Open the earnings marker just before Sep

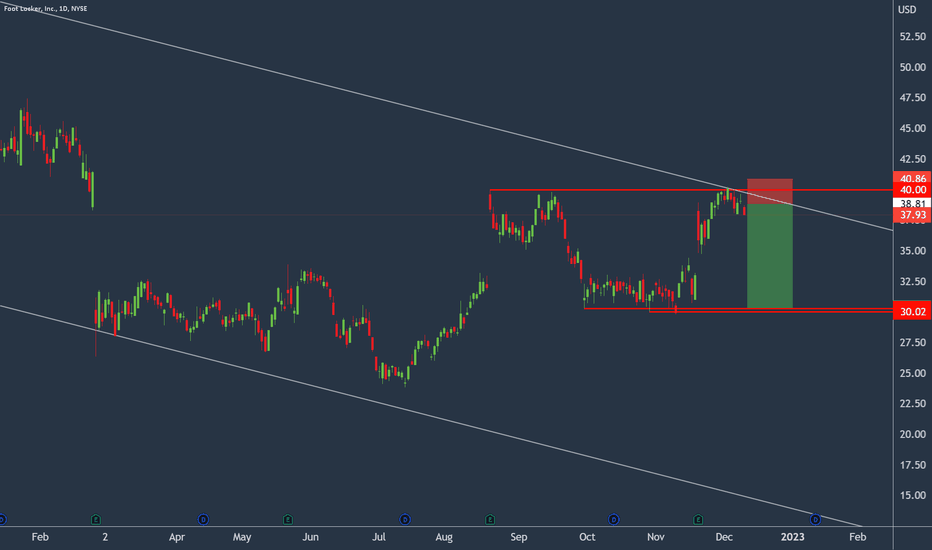tap(490, 520)
